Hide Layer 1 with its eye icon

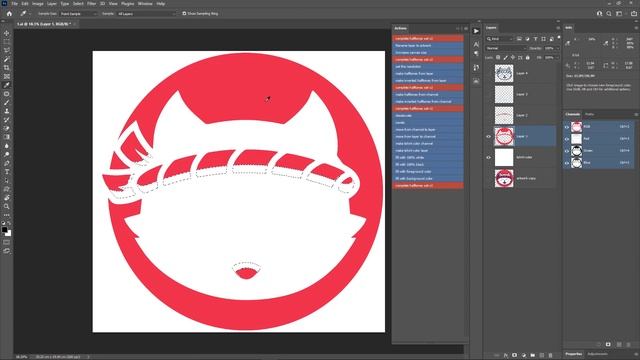[488, 136]
